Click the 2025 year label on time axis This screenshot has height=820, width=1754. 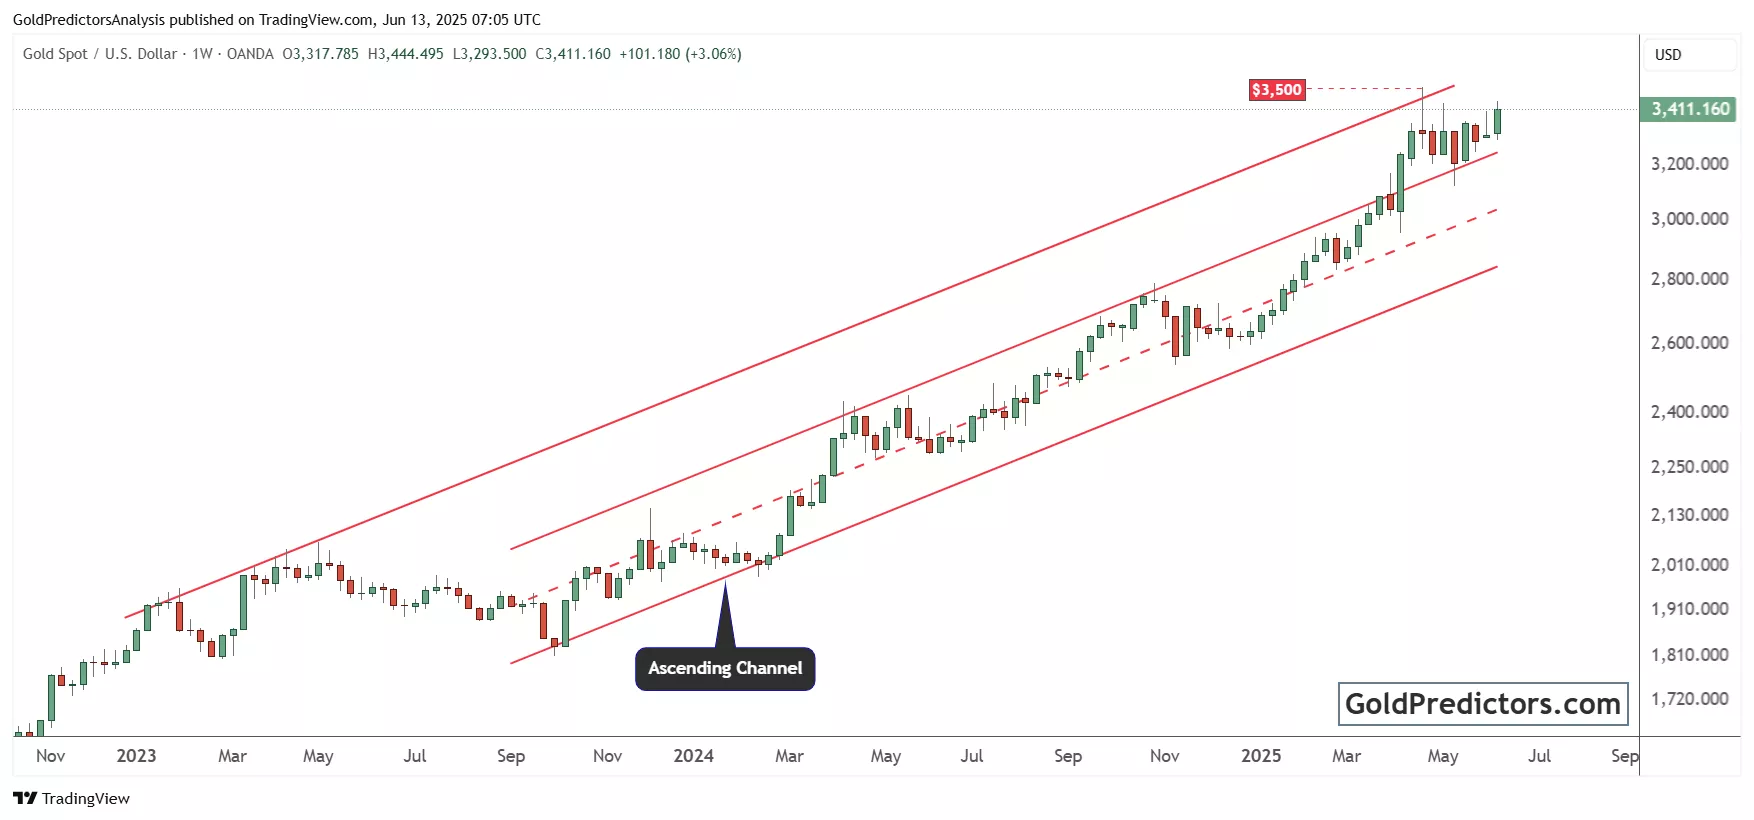(x=1260, y=756)
